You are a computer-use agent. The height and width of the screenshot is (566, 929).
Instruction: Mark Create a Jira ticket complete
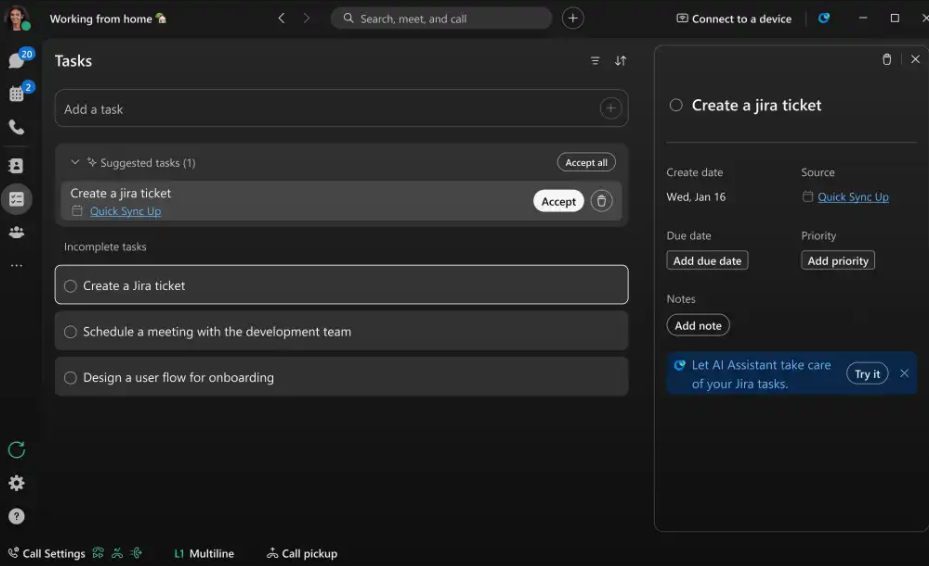(x=71, y=286)
